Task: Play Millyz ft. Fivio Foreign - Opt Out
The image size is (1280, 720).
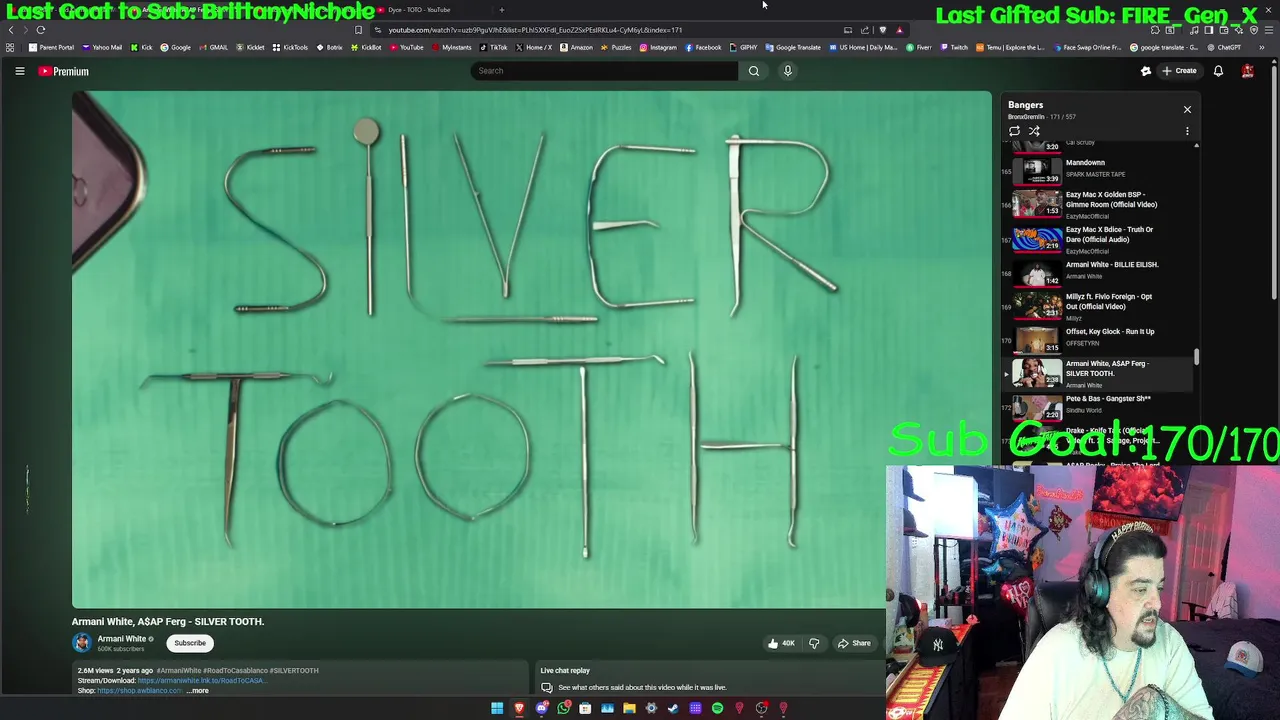Action: (1098, 305)
